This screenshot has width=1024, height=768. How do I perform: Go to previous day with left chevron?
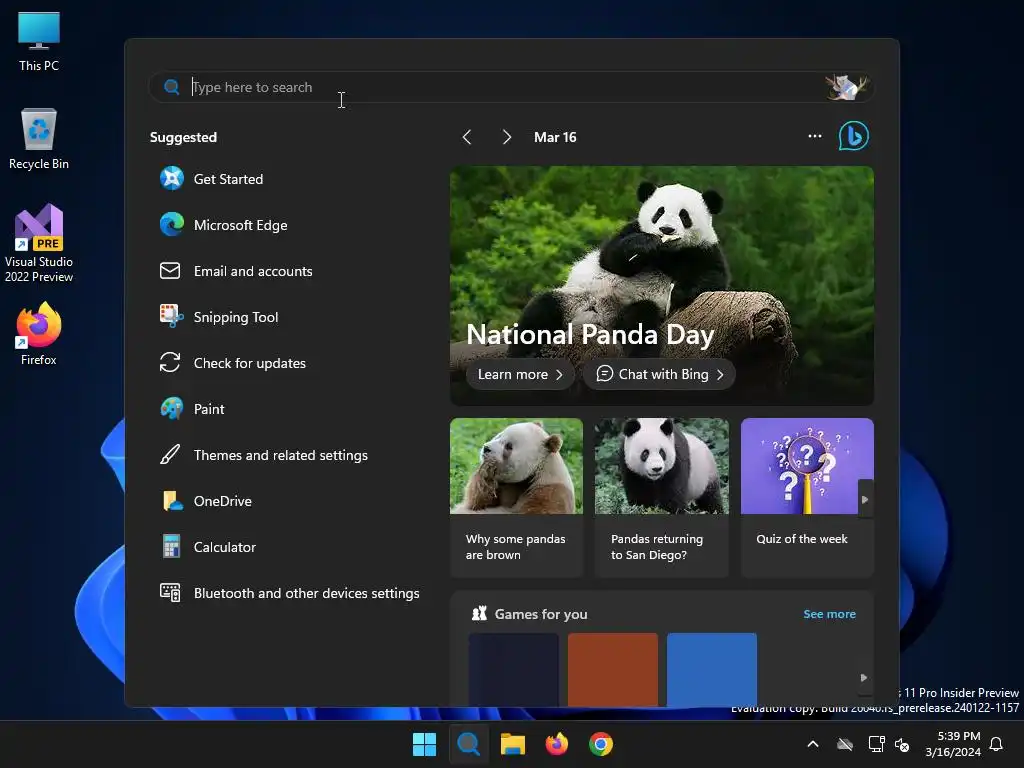tap(467, 137)
